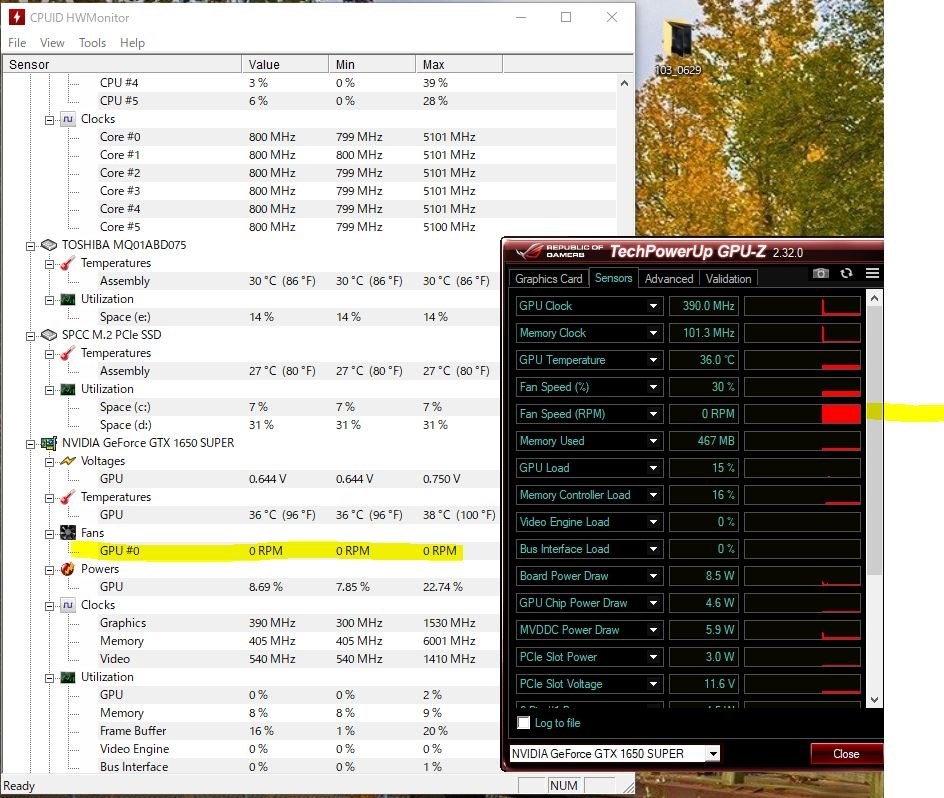Open the GPU Temperature sensor dropdown
The height and width of the screenshot is (798, 944).
click(x=653, y=360)
